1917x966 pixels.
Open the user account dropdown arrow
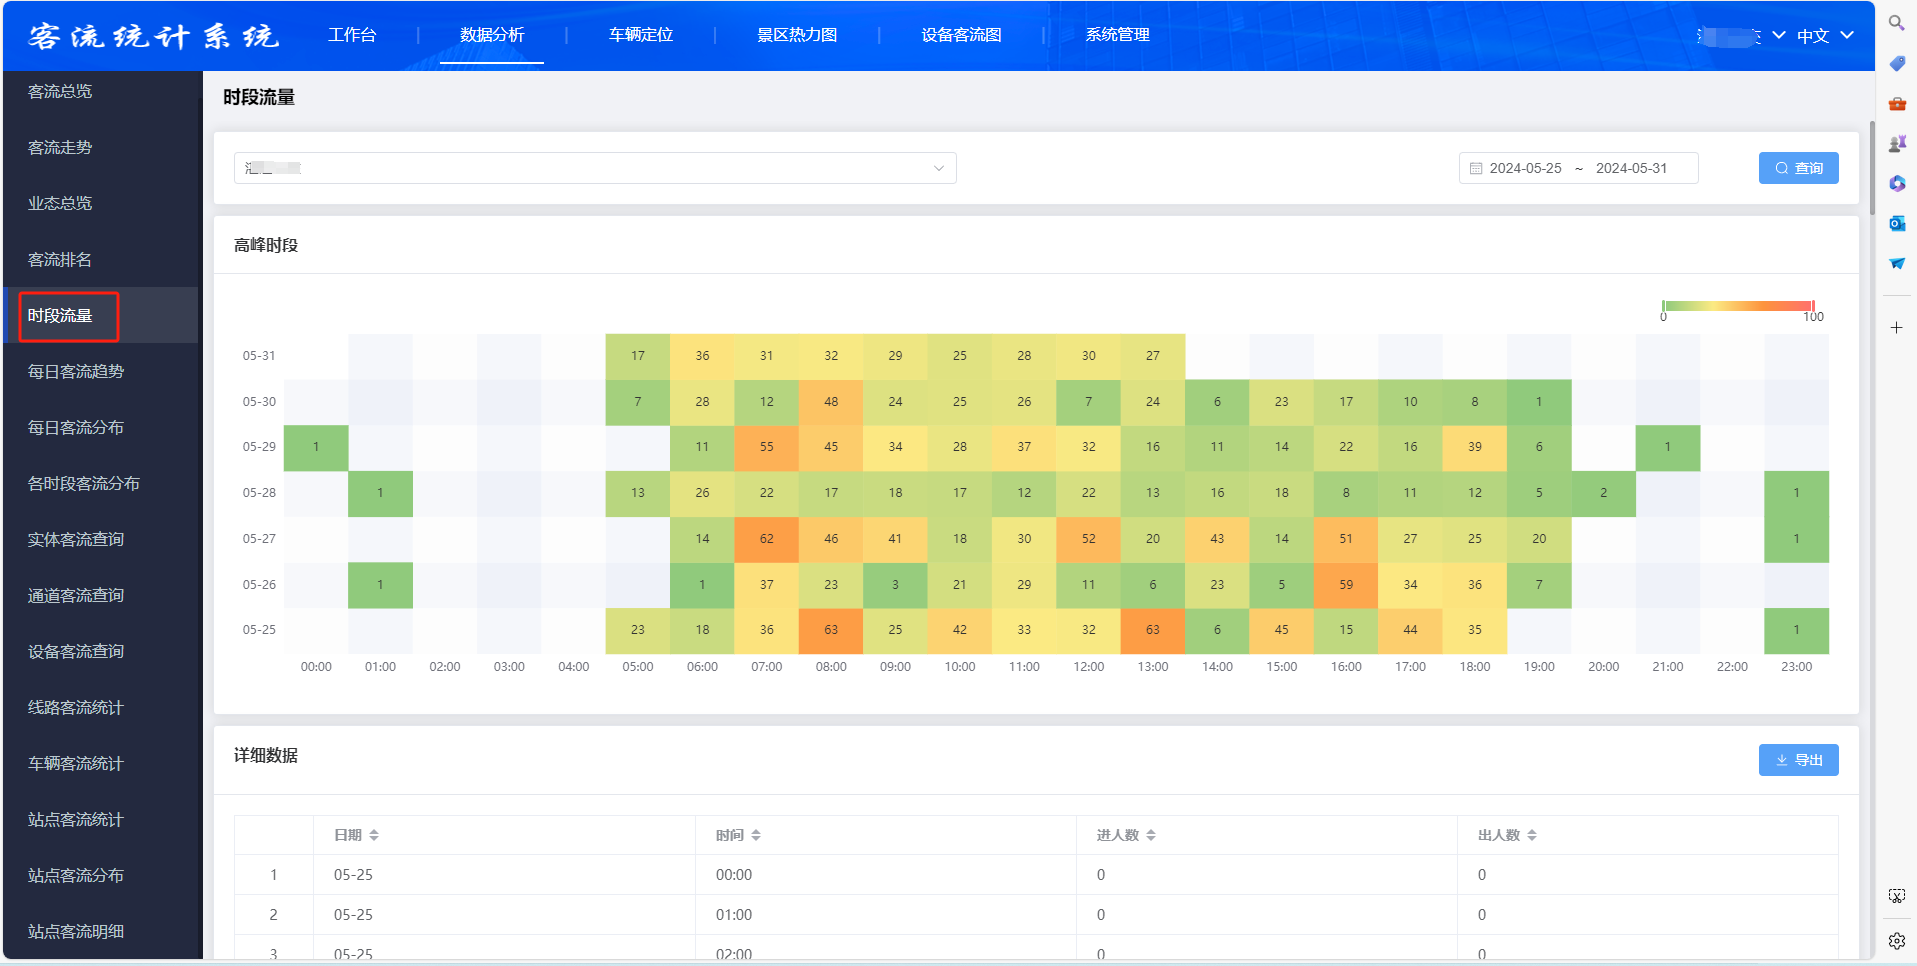(x=1779, y=35)
